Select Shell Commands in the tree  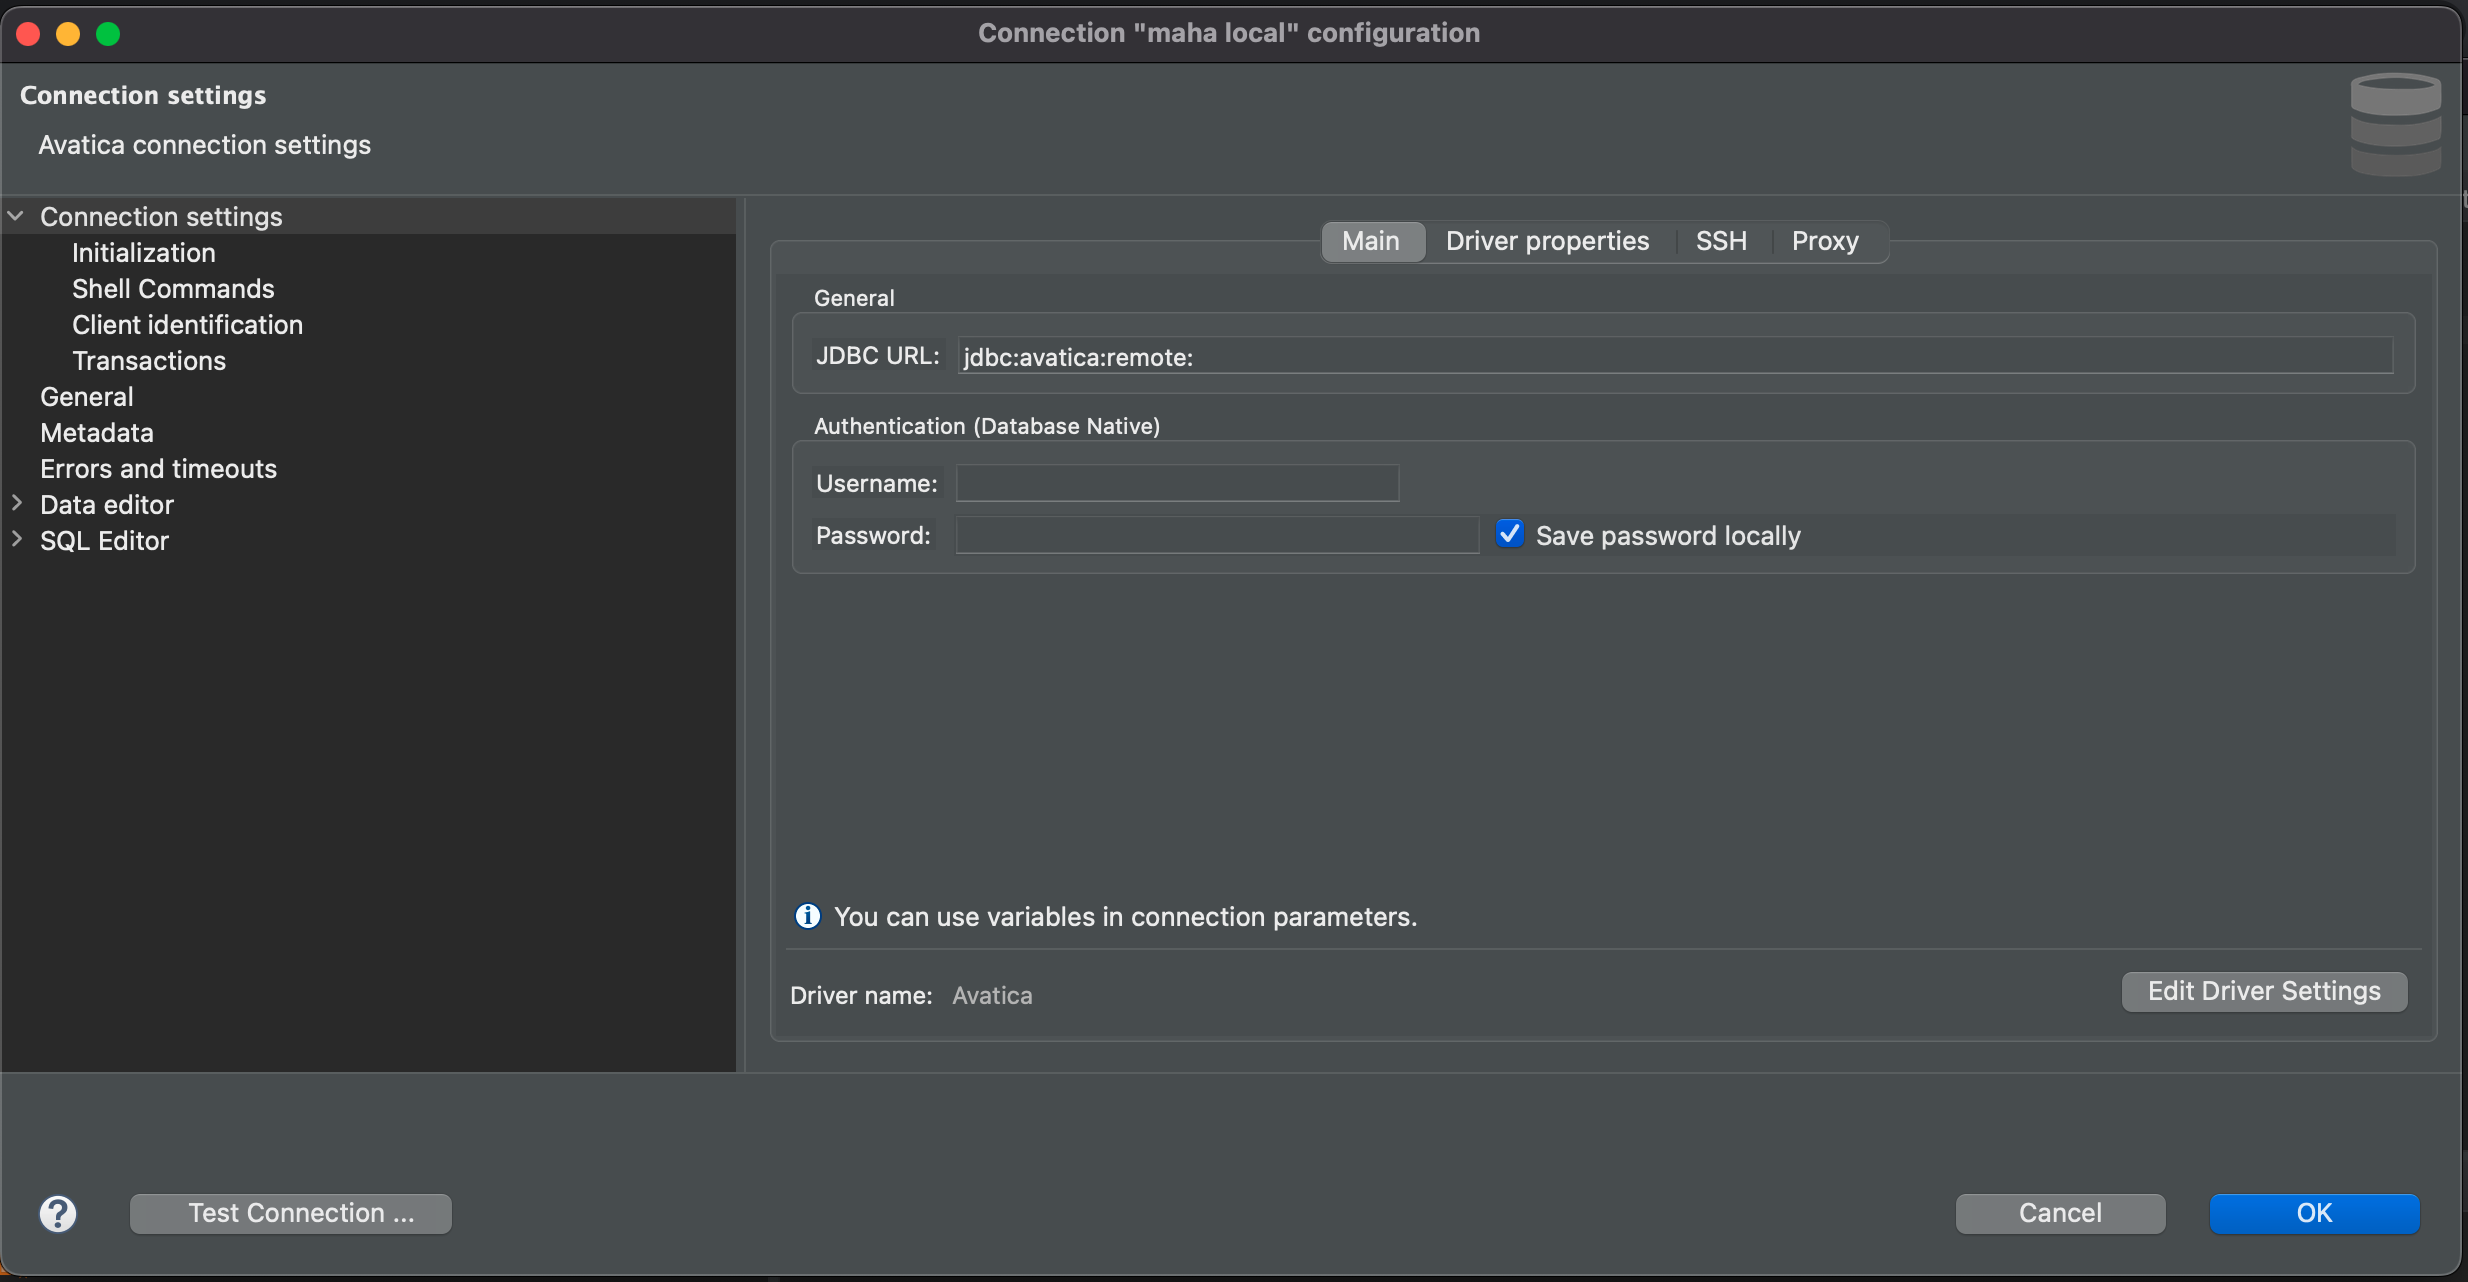pos(173,289)
